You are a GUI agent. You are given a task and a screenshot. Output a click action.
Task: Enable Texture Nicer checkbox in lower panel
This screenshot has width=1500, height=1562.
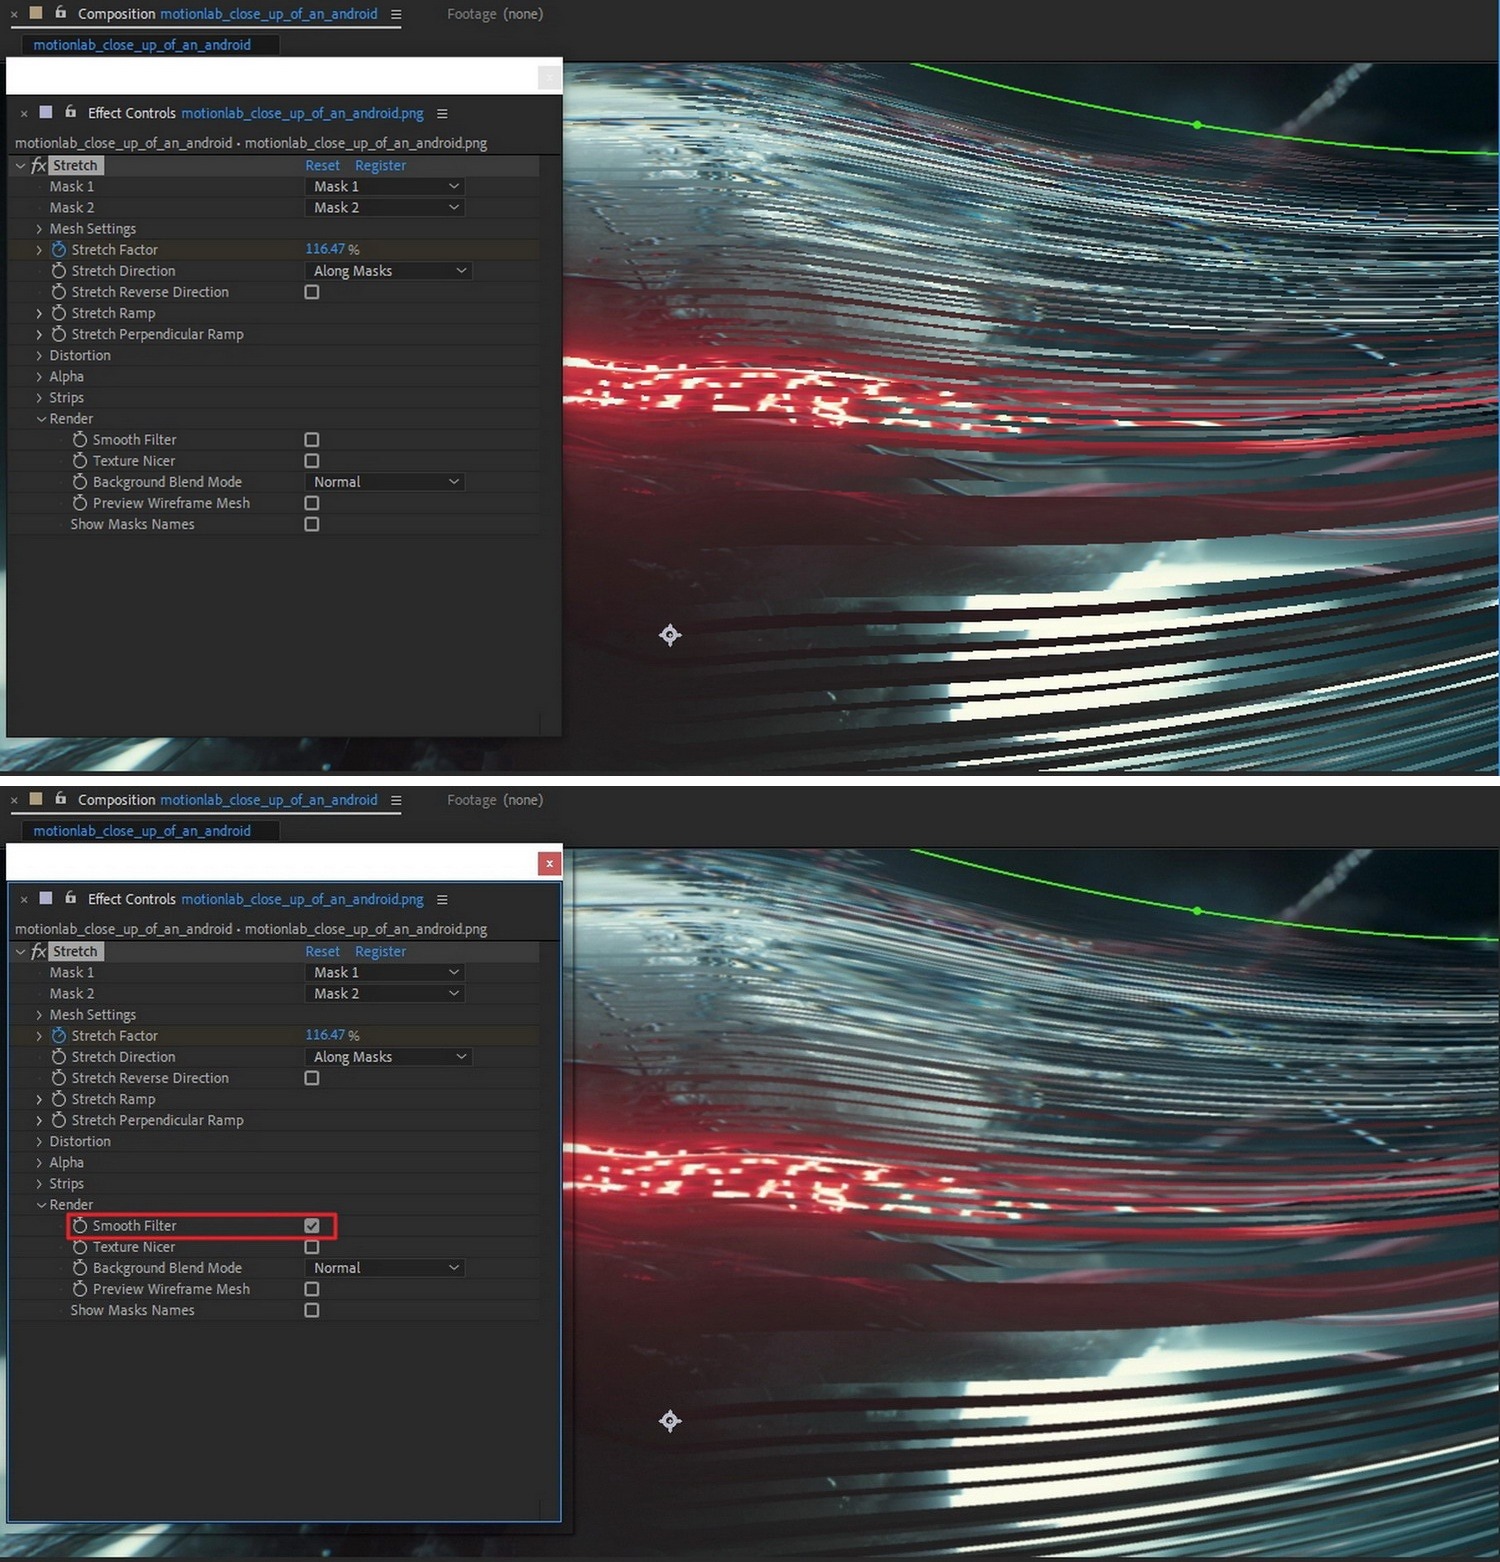point(312,1247)
